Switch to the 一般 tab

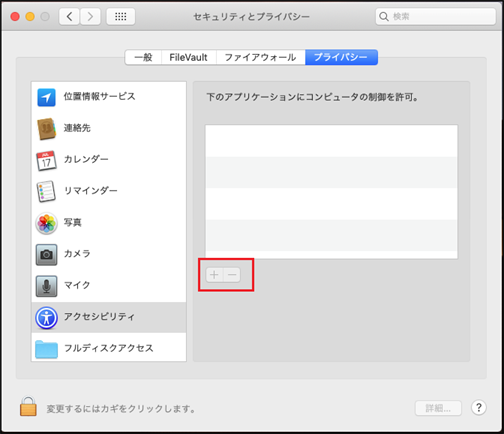point(143,57)
